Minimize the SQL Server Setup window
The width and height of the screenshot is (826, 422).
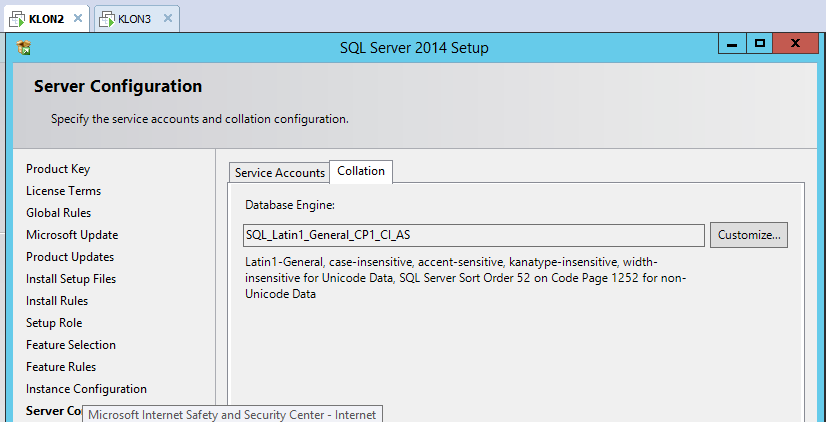(731, 44)
